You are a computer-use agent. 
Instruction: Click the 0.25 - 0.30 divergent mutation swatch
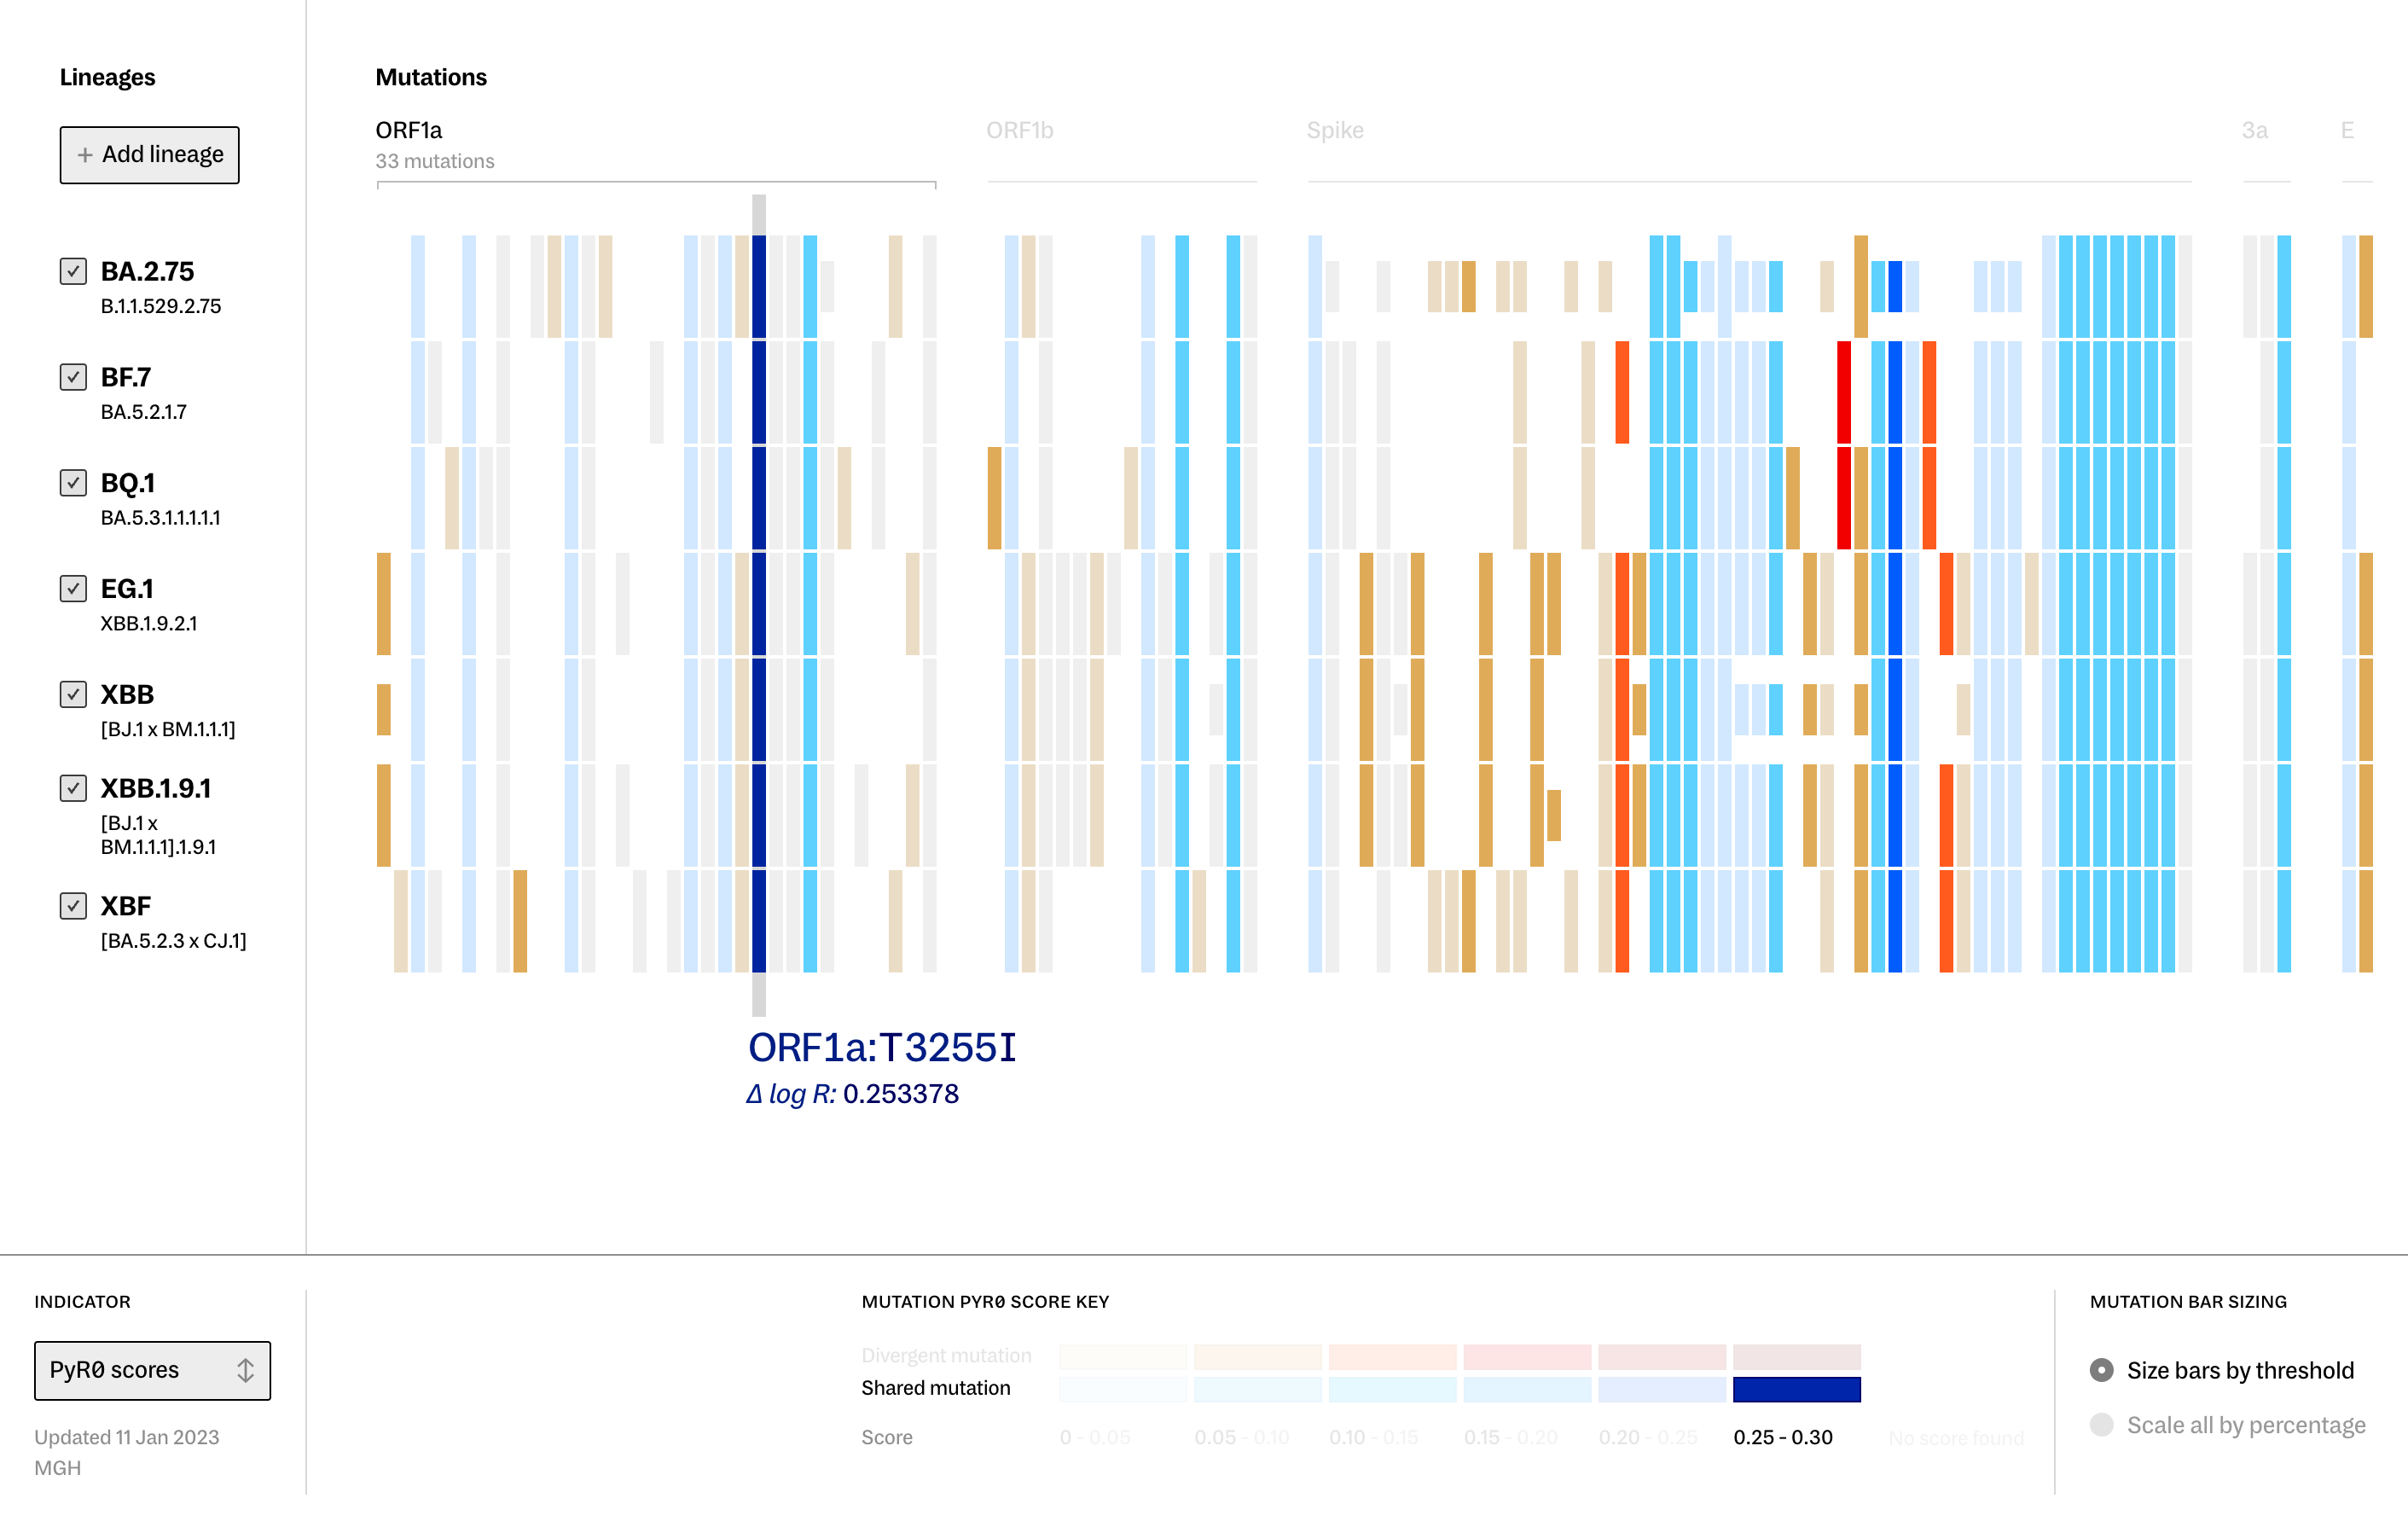point(1796,1357)
